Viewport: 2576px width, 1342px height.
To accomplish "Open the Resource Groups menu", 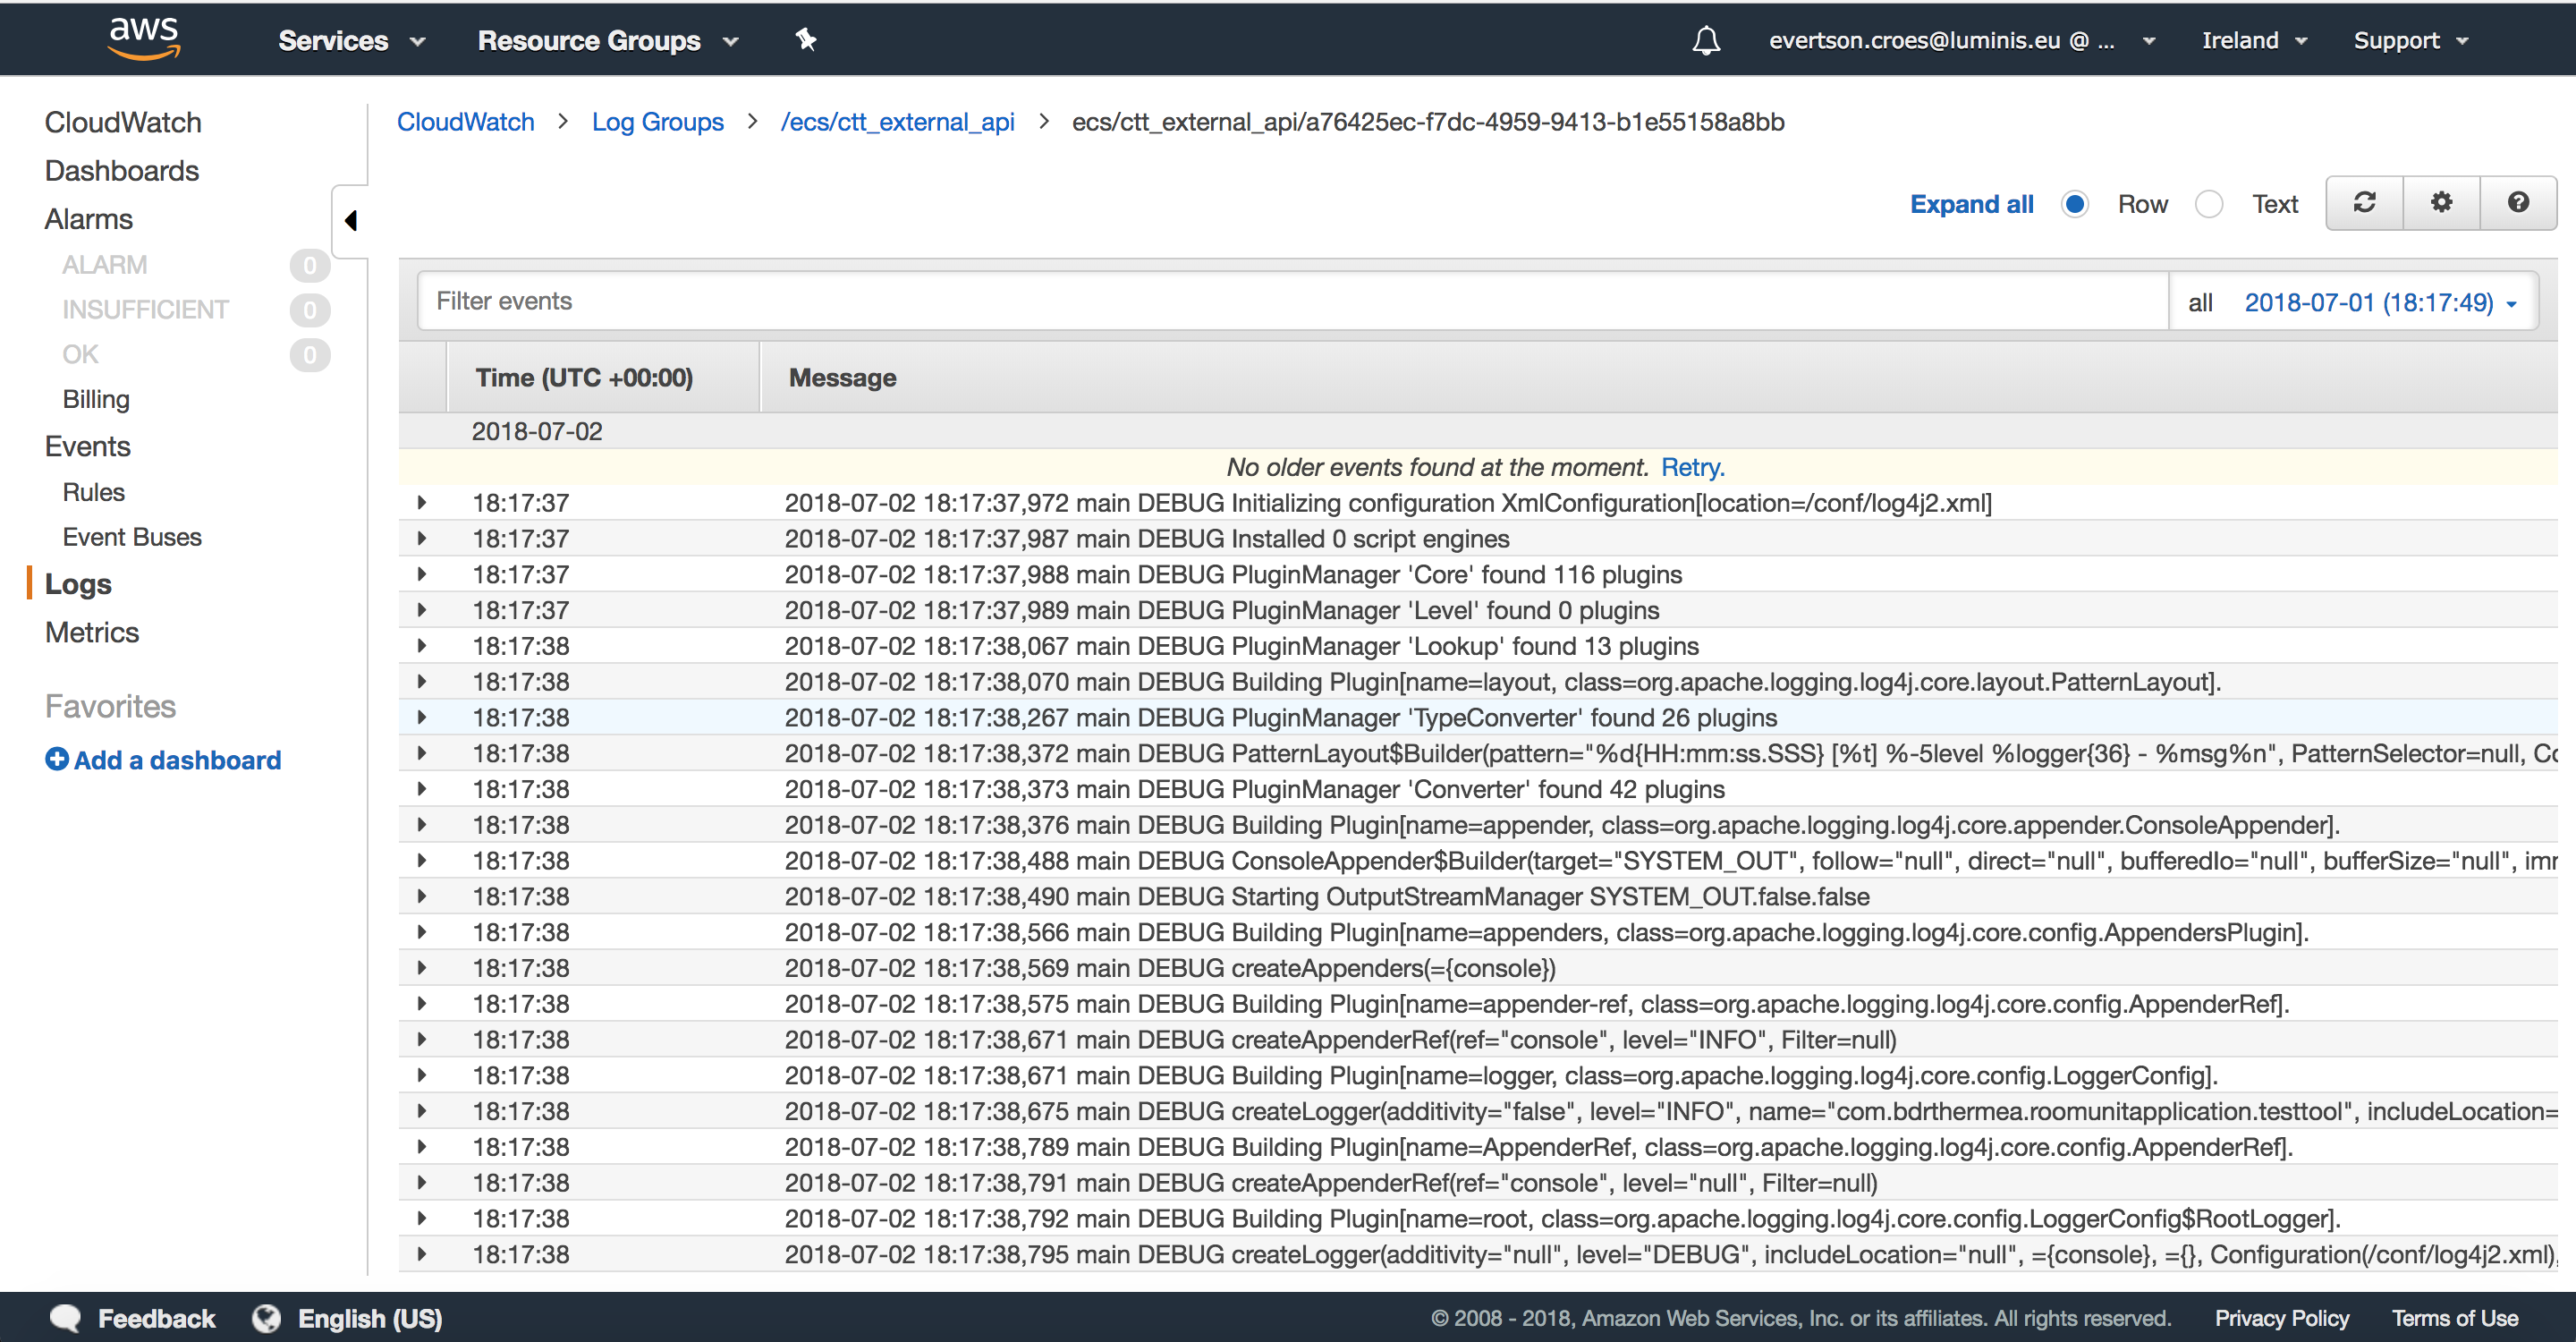I will point(607,40).
